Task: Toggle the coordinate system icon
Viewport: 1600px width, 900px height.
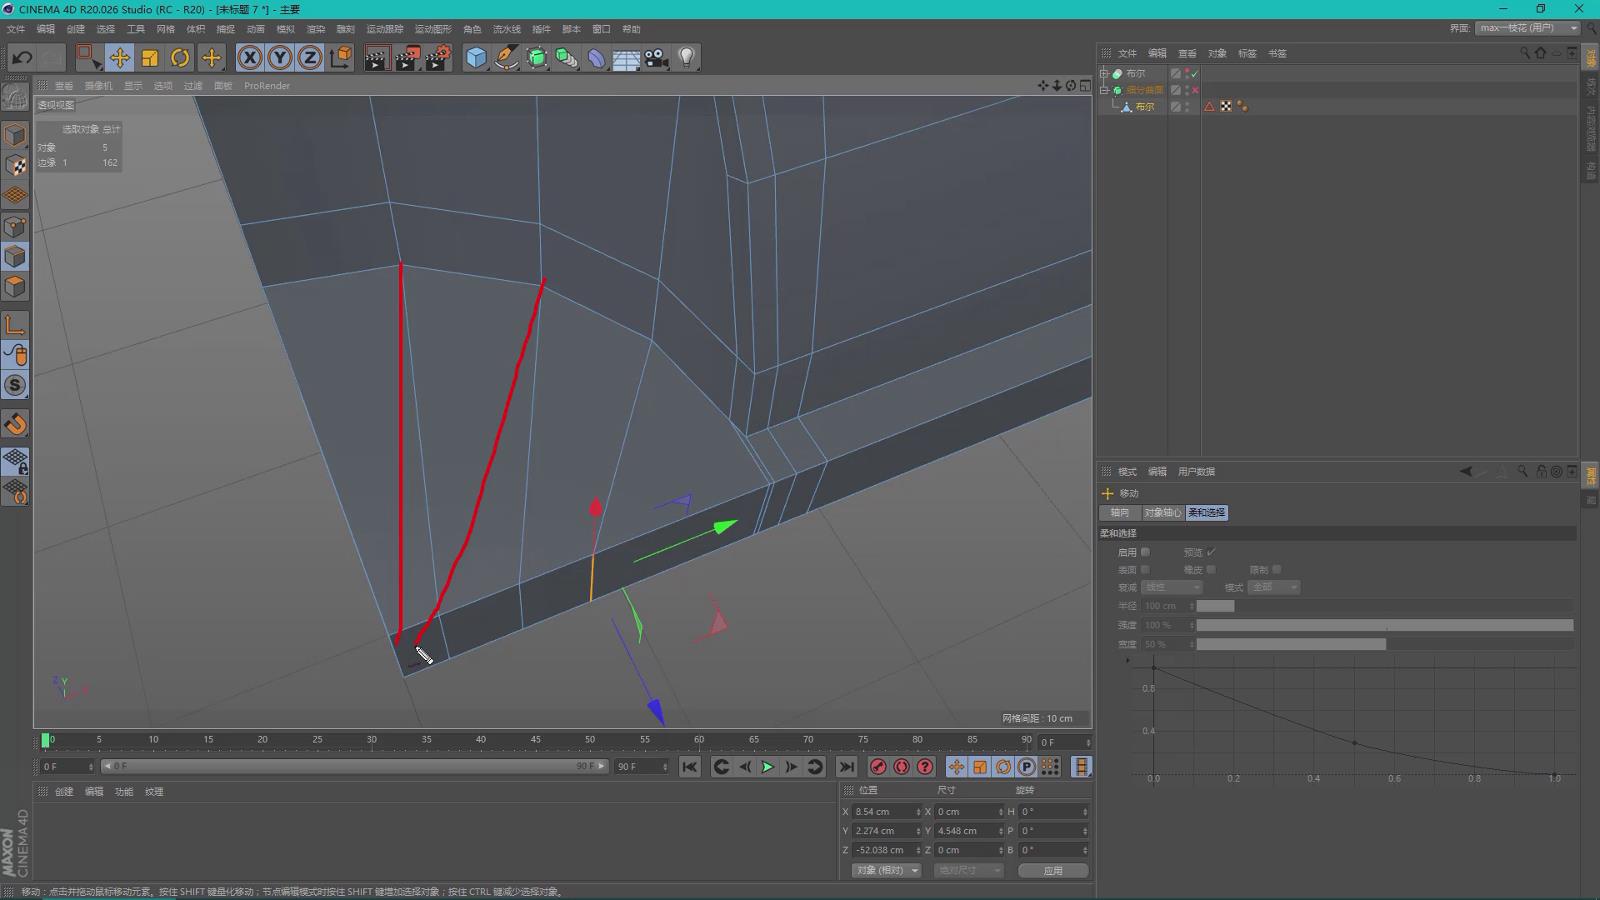Action: (x=340, y=58)
